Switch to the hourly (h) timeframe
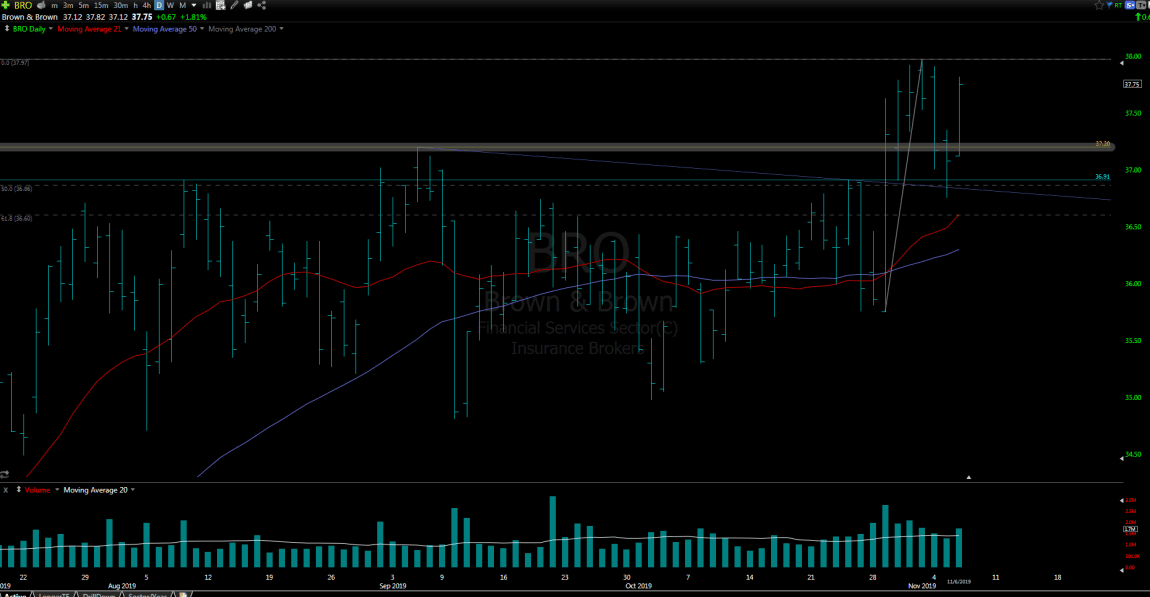Viewport: 1150px width, 597px height. click(x=135, y=5)
